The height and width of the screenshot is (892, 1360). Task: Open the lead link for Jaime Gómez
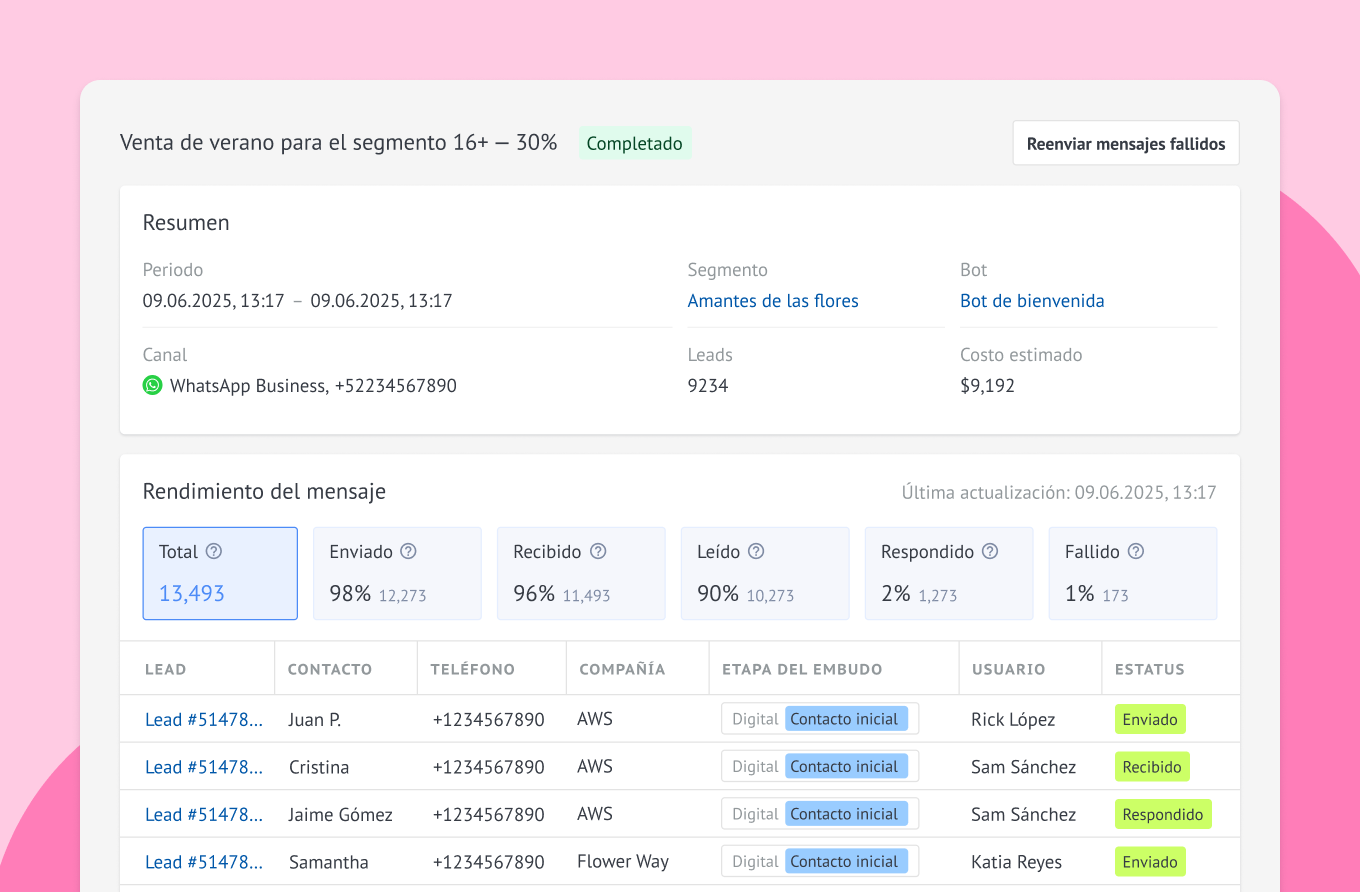204,815
